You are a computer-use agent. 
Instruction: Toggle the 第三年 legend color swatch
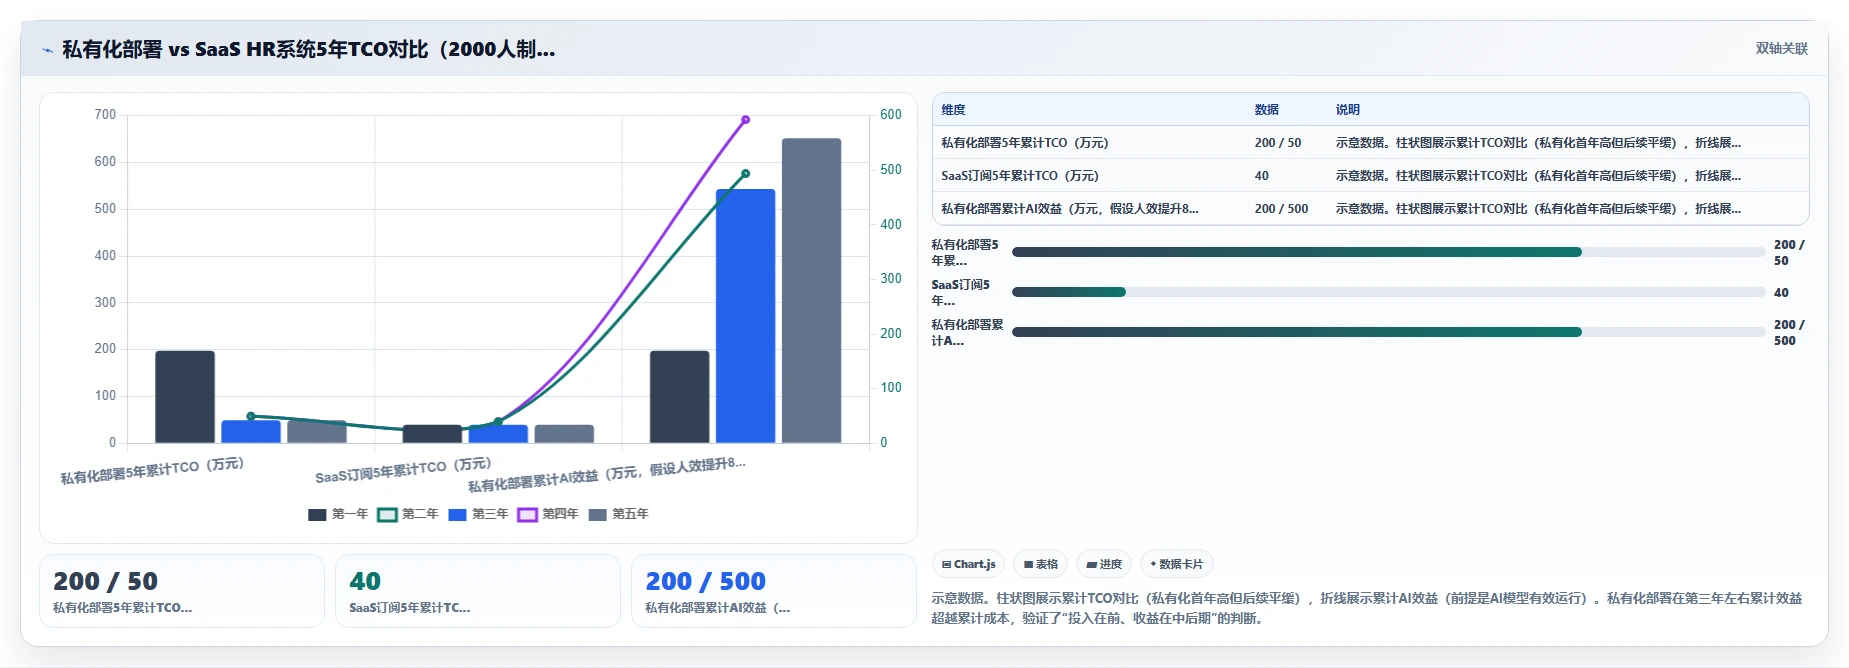coord(457,514)
